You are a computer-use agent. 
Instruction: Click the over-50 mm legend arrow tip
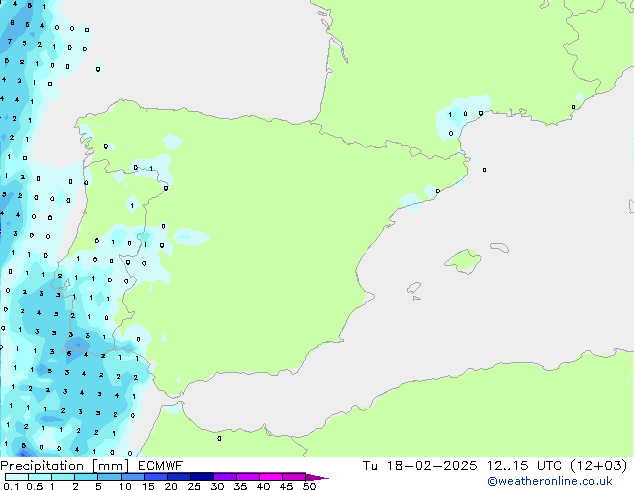(x=317, y=477)
